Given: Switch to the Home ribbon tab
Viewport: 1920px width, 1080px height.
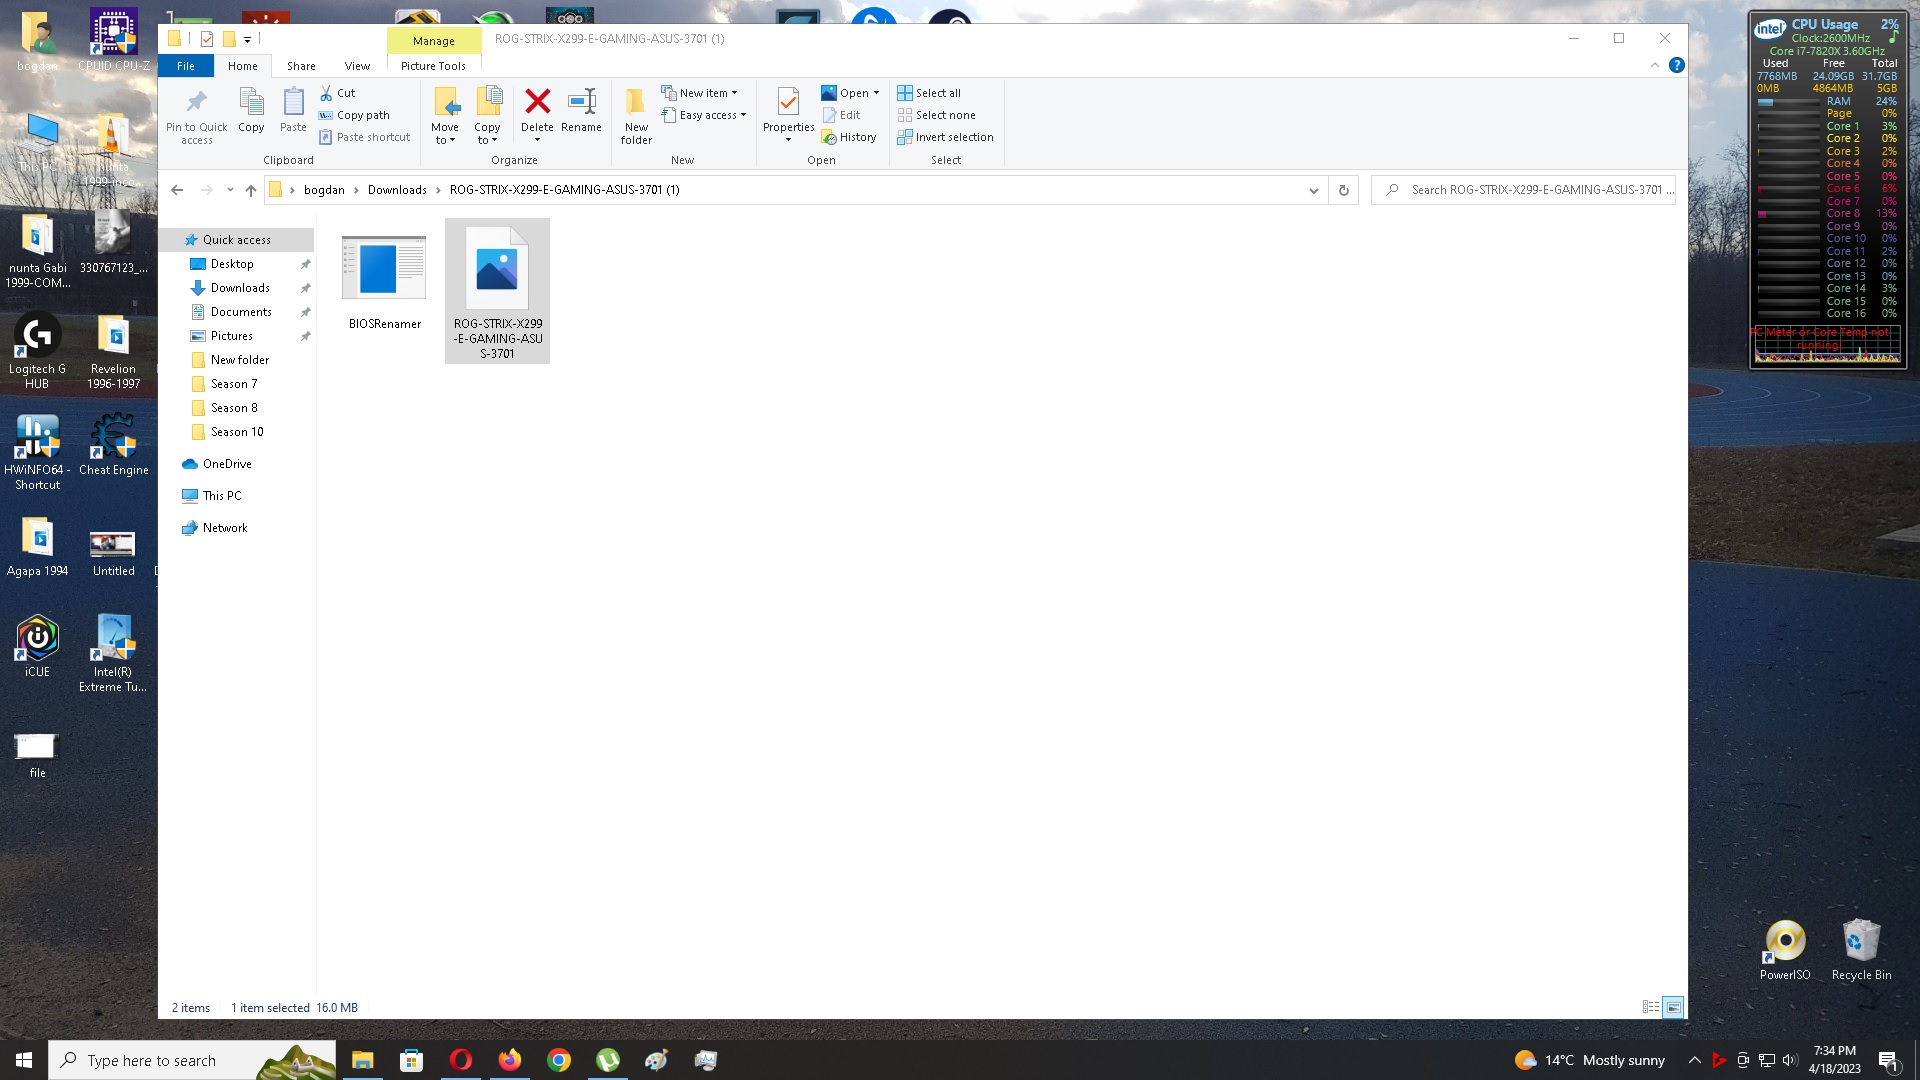Looking at the screenshot, I should click(x=243, y=66).
